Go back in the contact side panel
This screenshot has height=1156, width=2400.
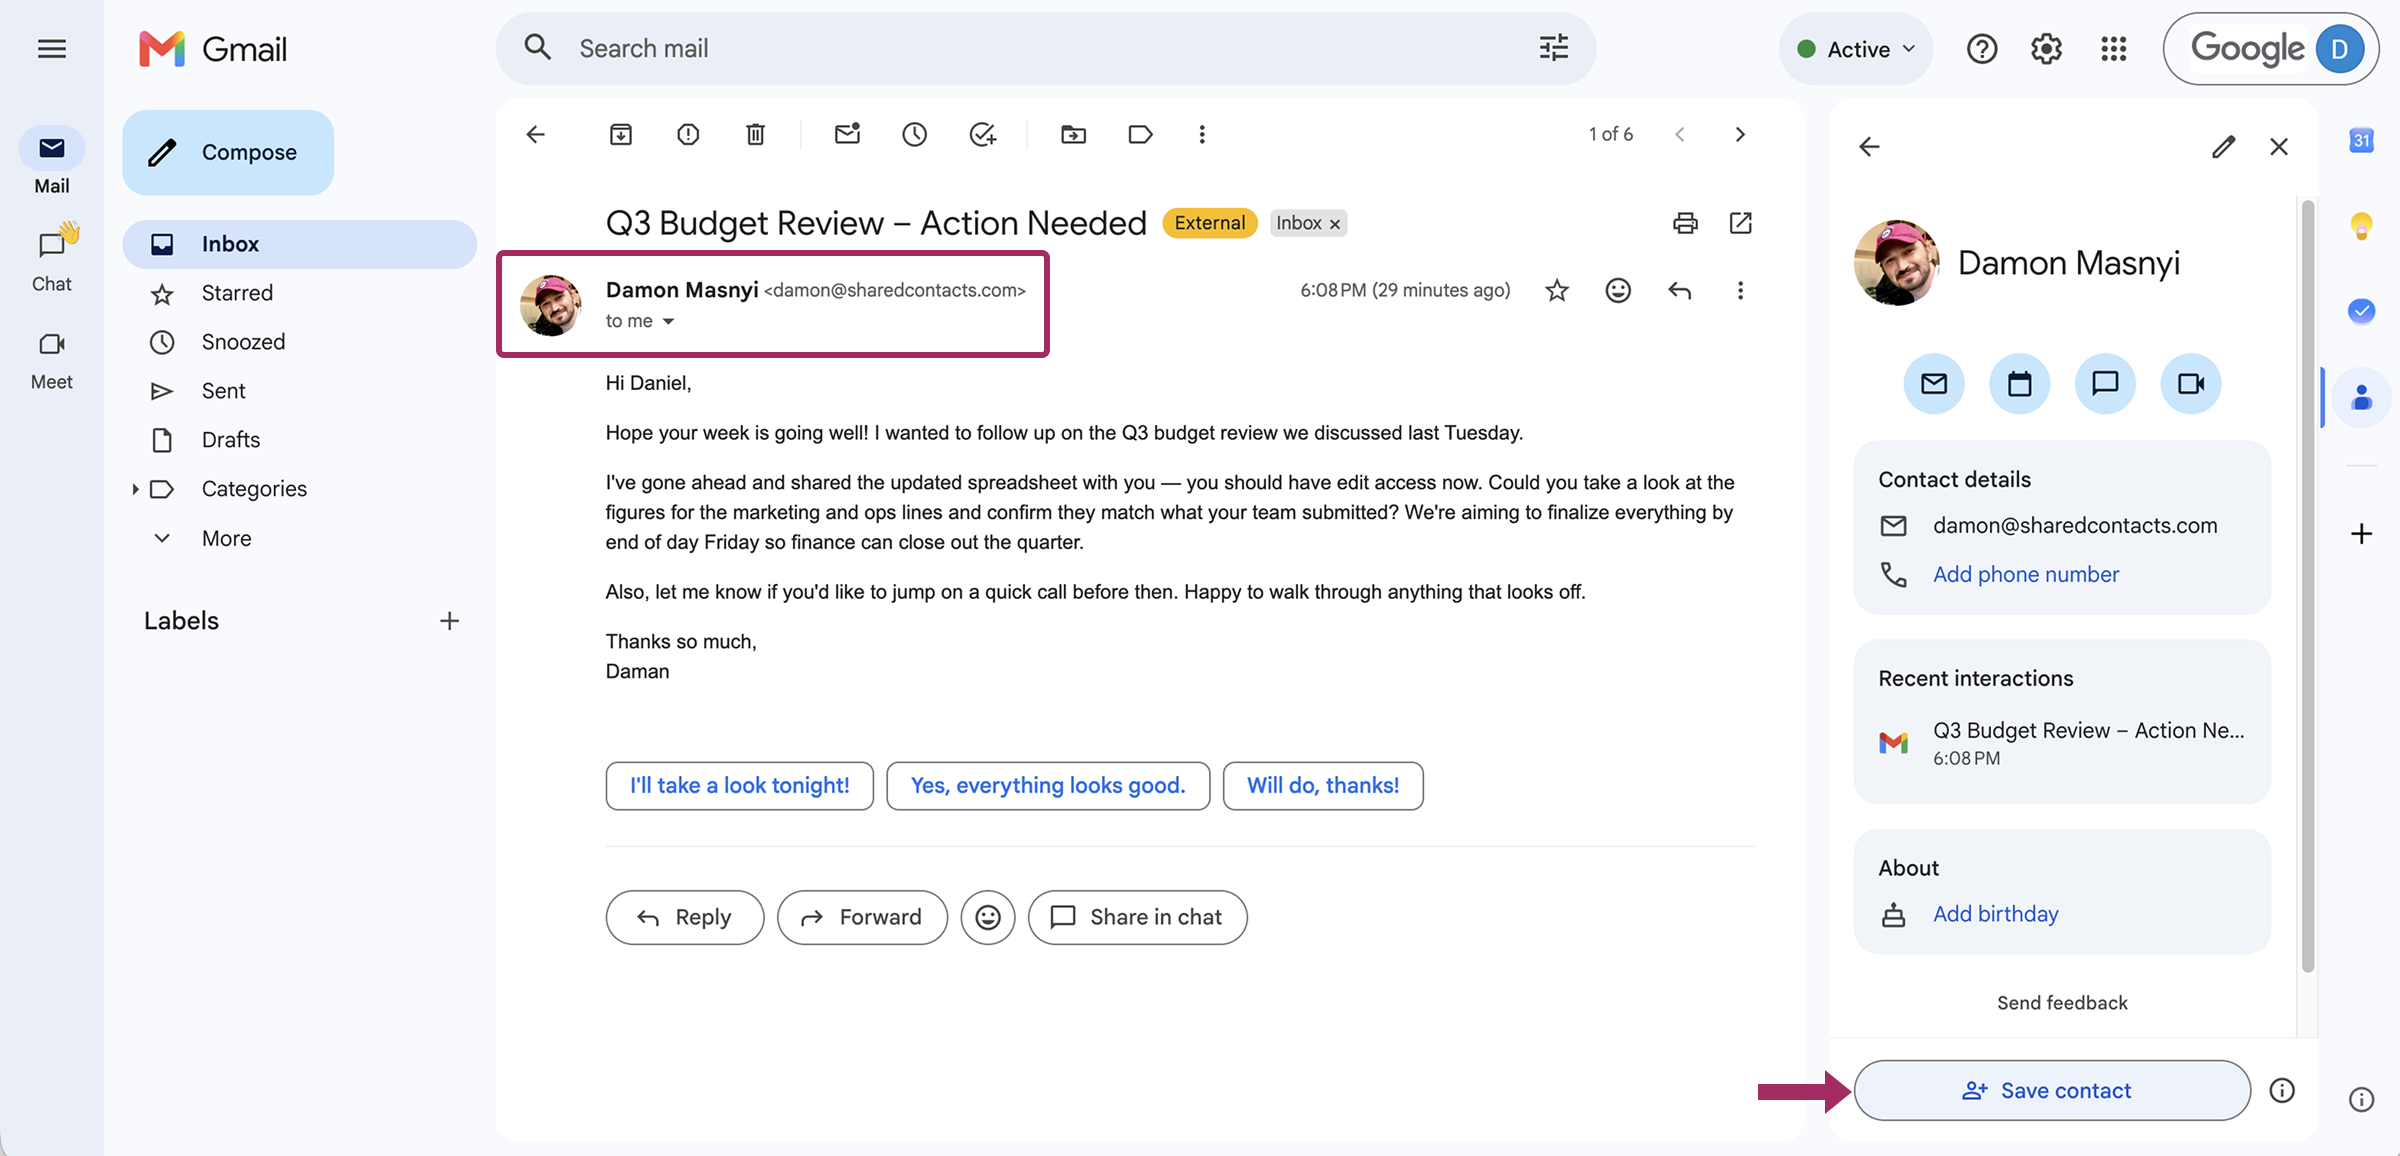[x=1869, y=147]
